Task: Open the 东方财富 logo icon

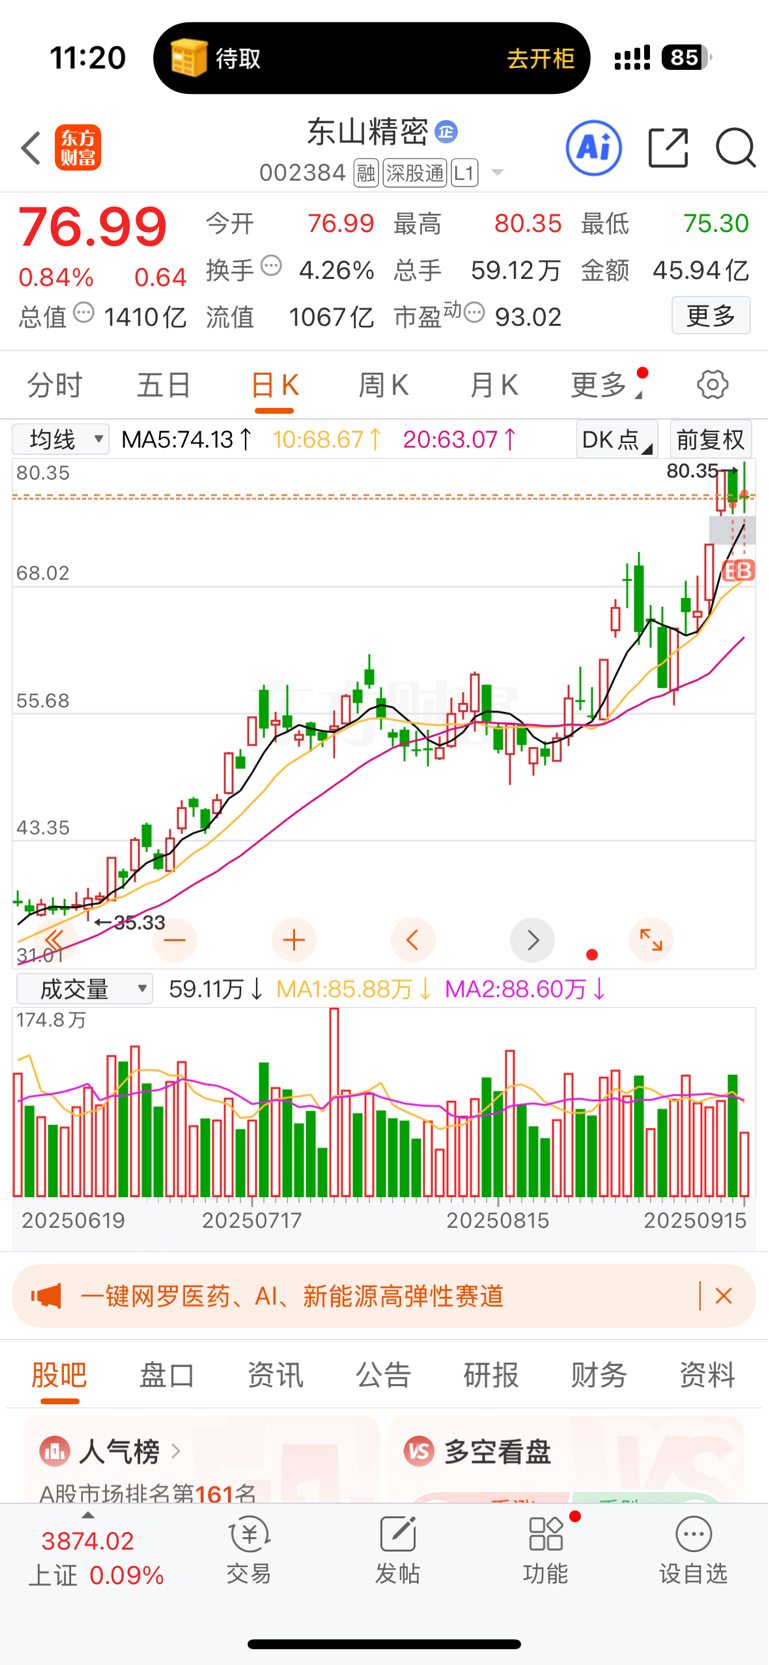Action: point(78,147)
